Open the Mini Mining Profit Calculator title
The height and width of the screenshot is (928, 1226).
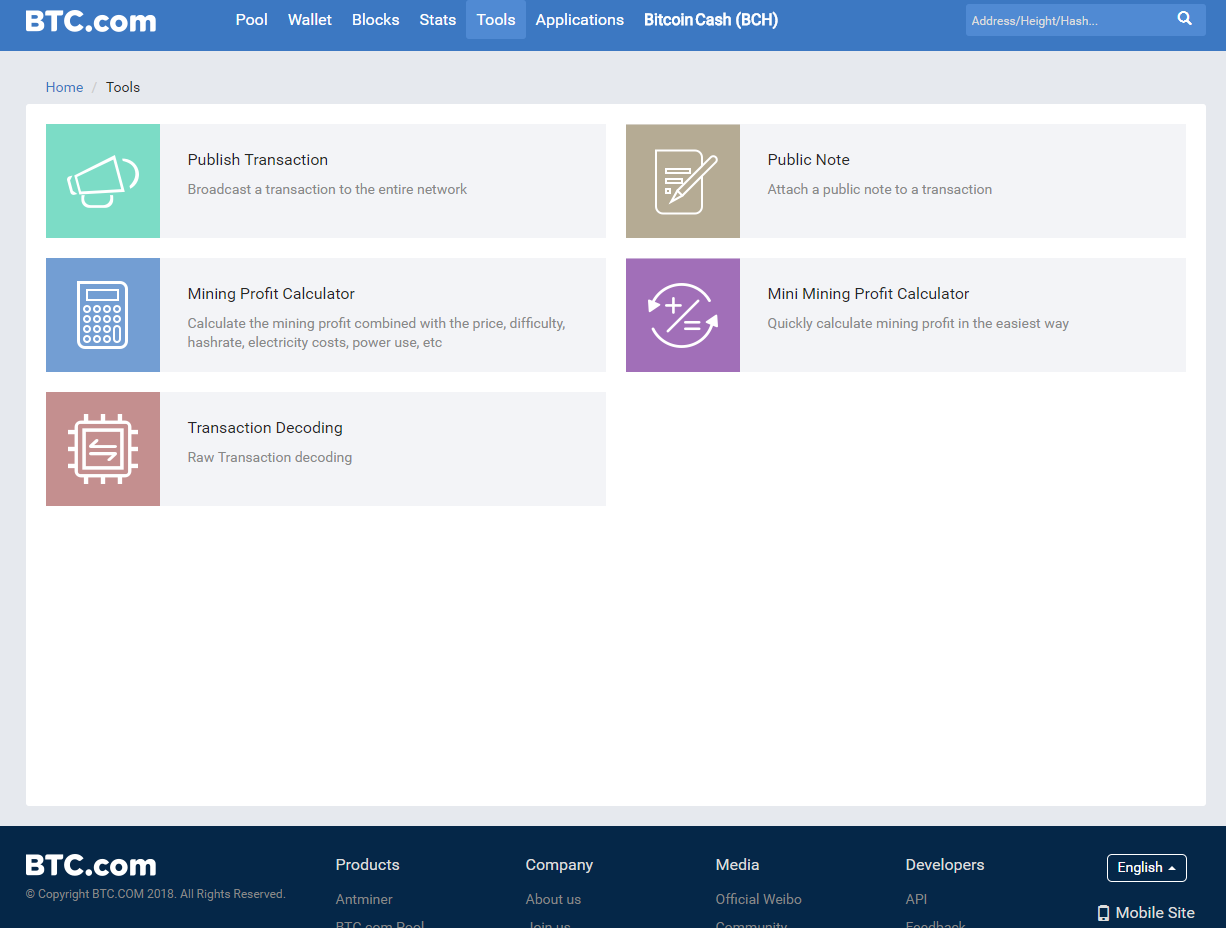(x=869, y=294)
